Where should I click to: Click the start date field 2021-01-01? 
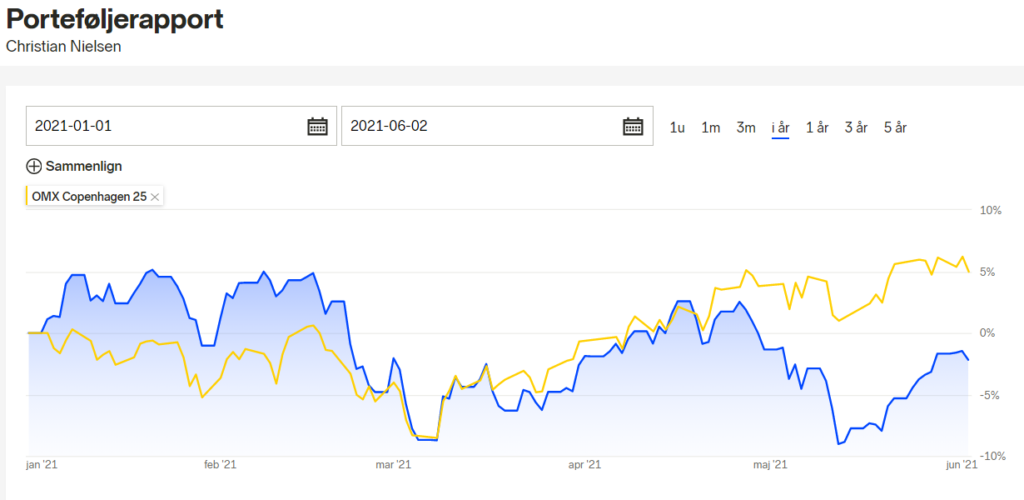point(182,126)
